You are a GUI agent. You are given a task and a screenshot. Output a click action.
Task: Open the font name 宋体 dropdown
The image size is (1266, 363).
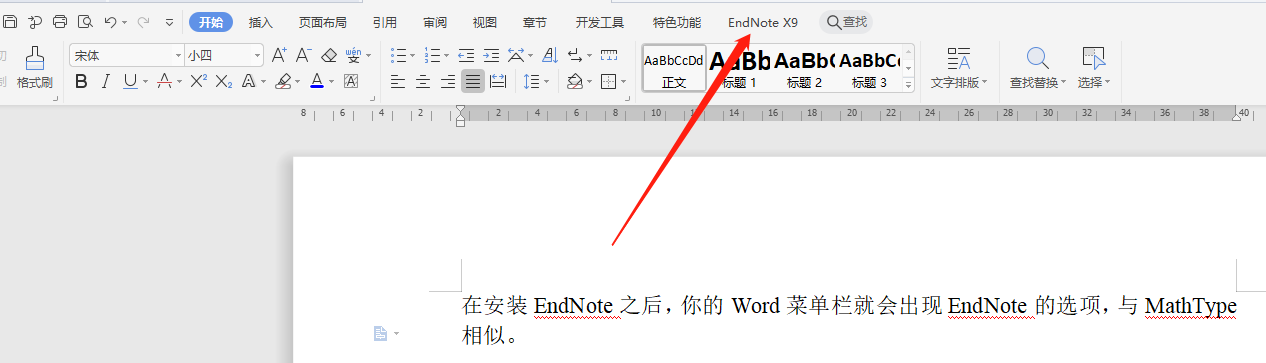(178, 55)
